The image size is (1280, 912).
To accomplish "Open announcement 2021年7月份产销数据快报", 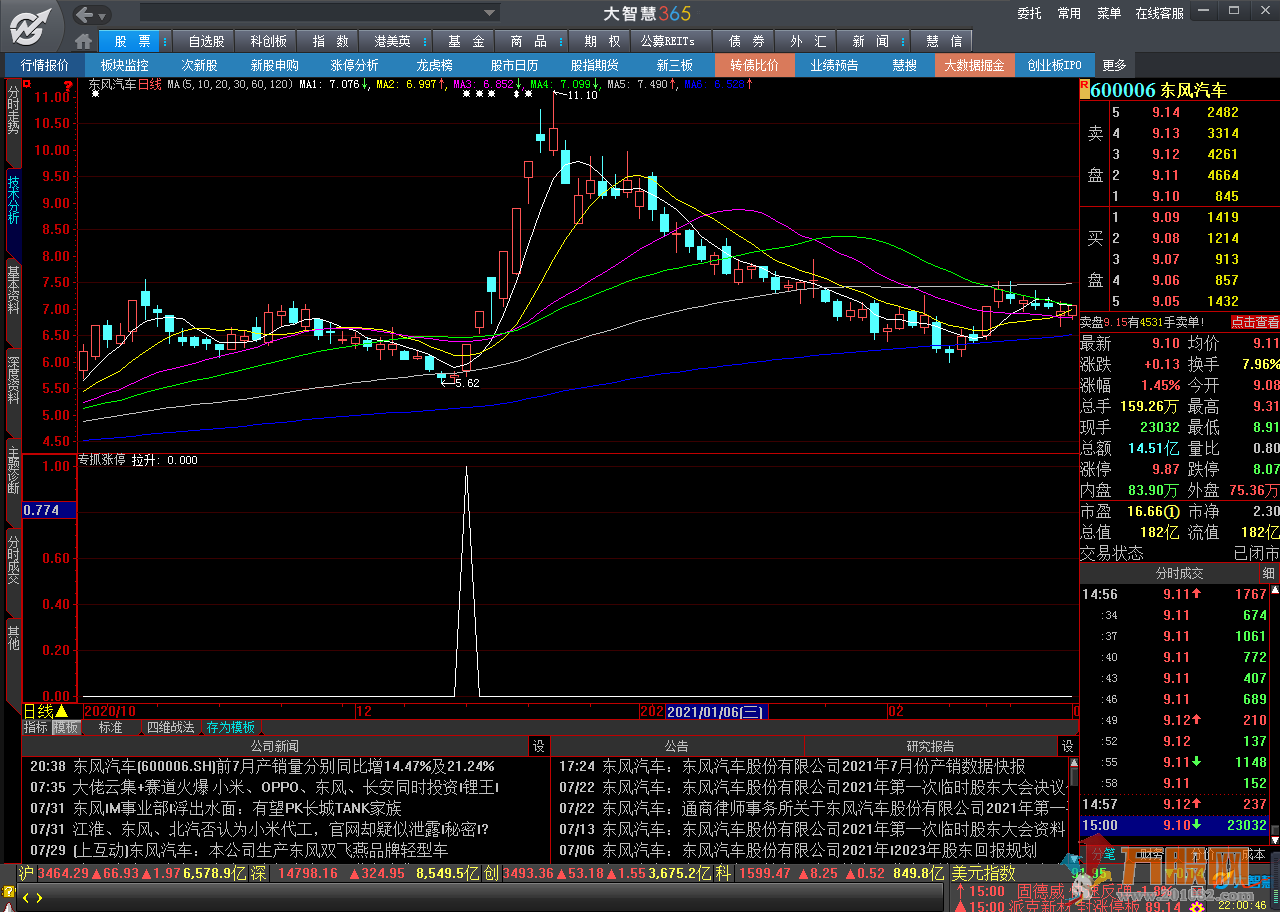I will coord(814,767).
